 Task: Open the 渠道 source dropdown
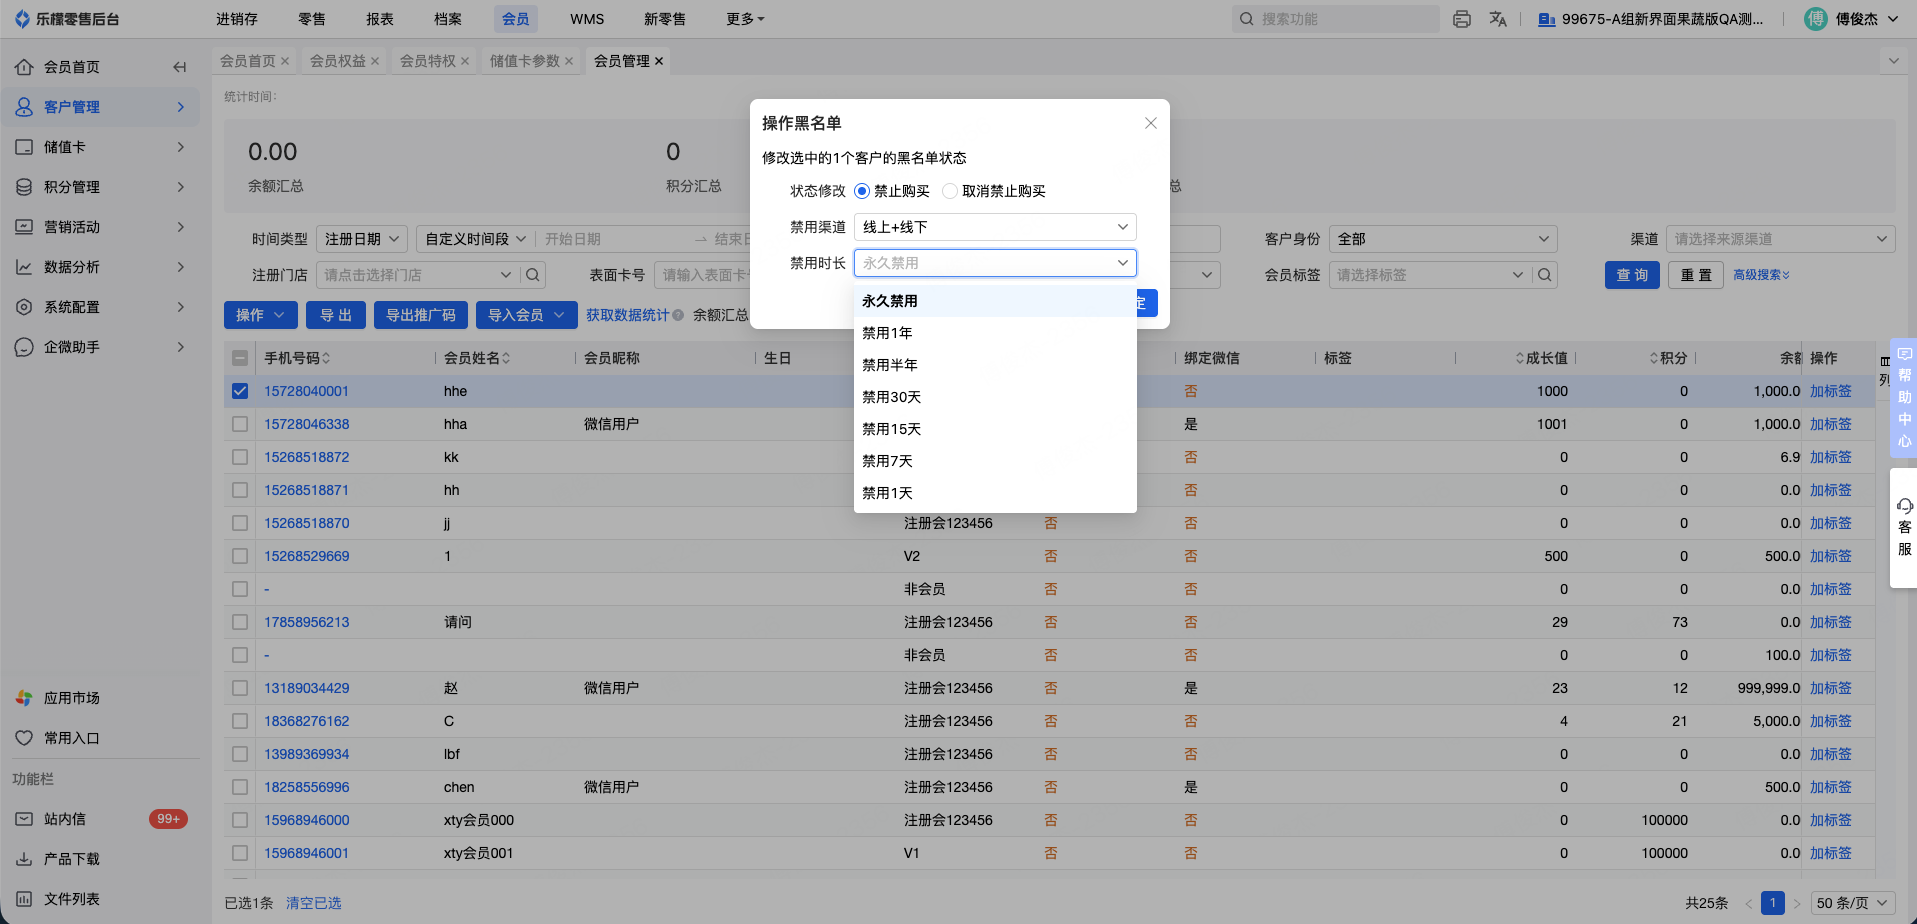pyautogui.click(x=1780, y=239)
